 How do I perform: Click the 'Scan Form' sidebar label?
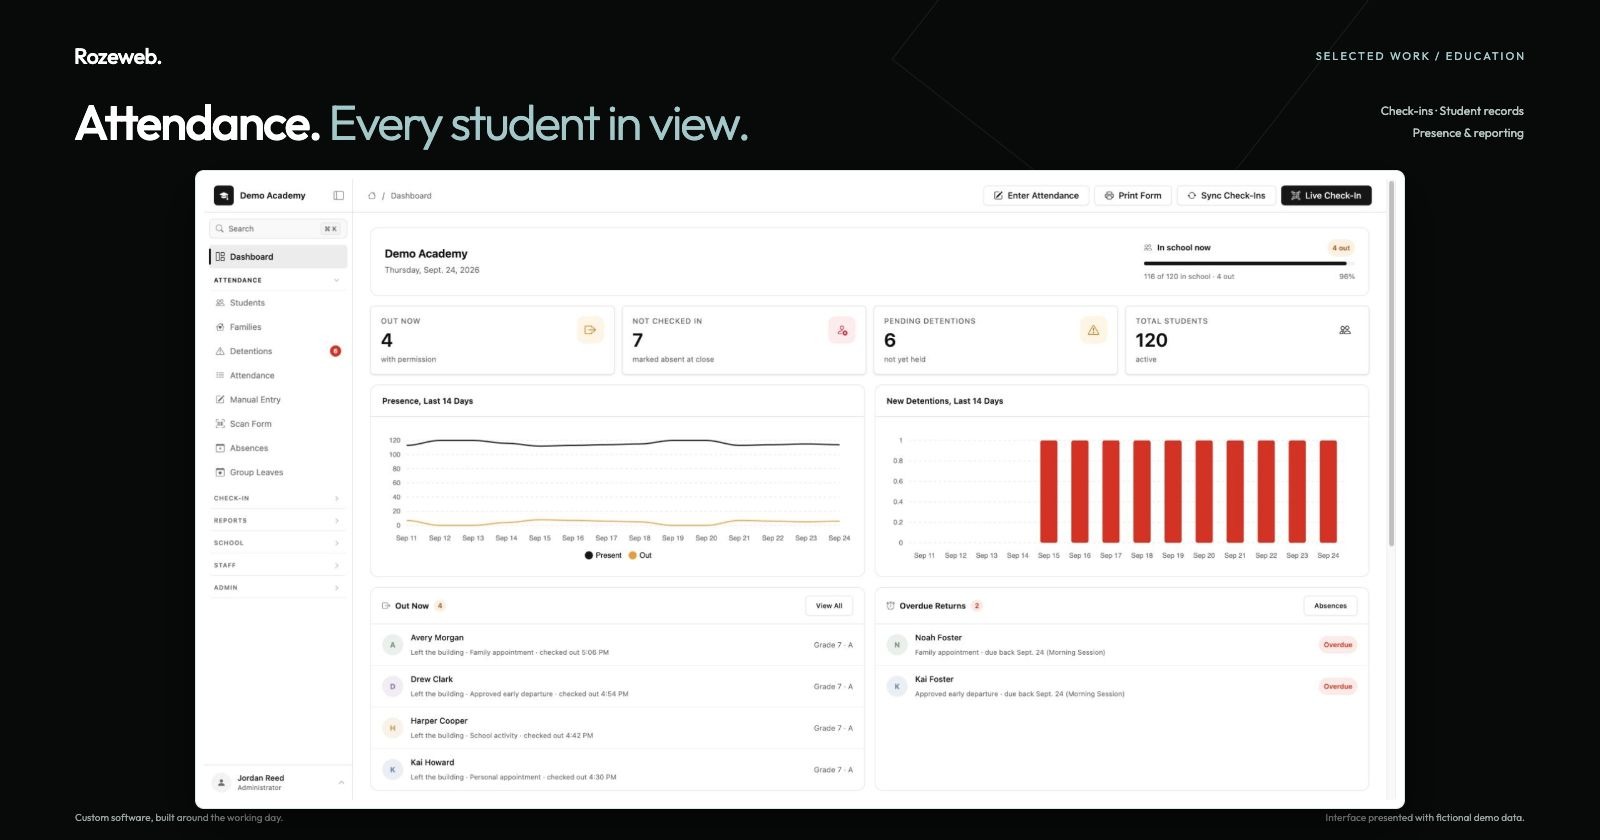251,424
